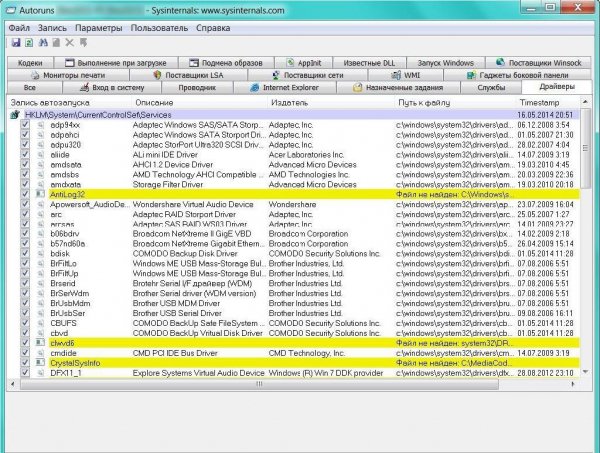Viewport: 600px width, 453px height.
Task: Click the COMODO Backup Disk Driver description
Action: tap(185, 254)
